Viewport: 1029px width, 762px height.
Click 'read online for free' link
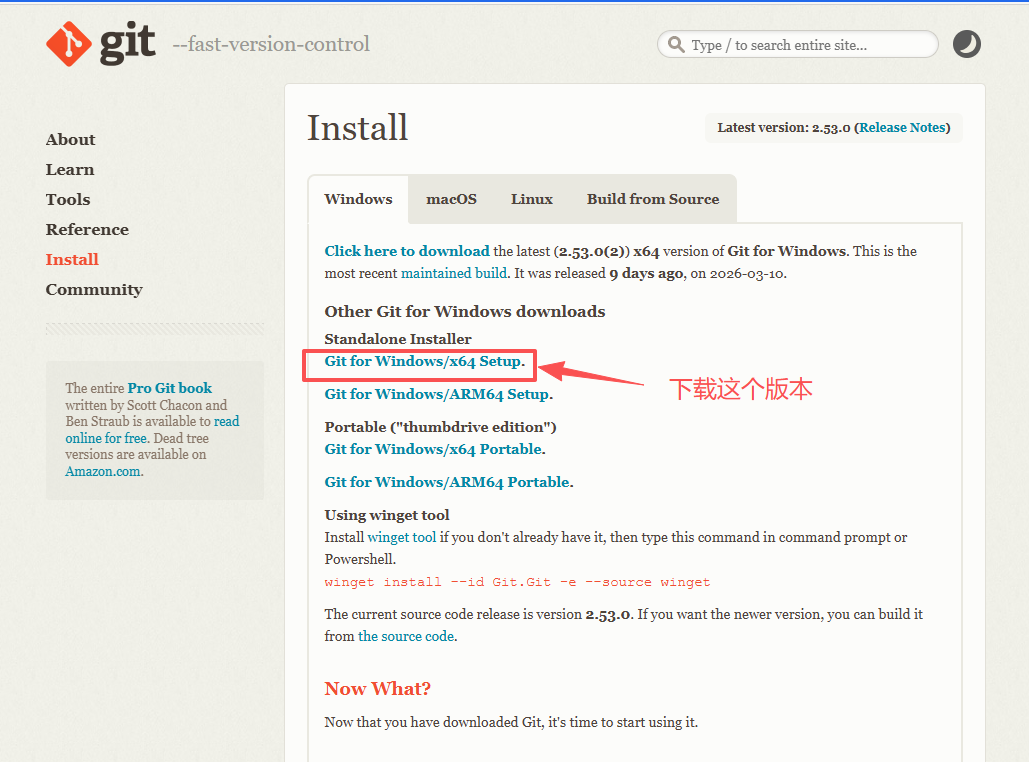152,429
